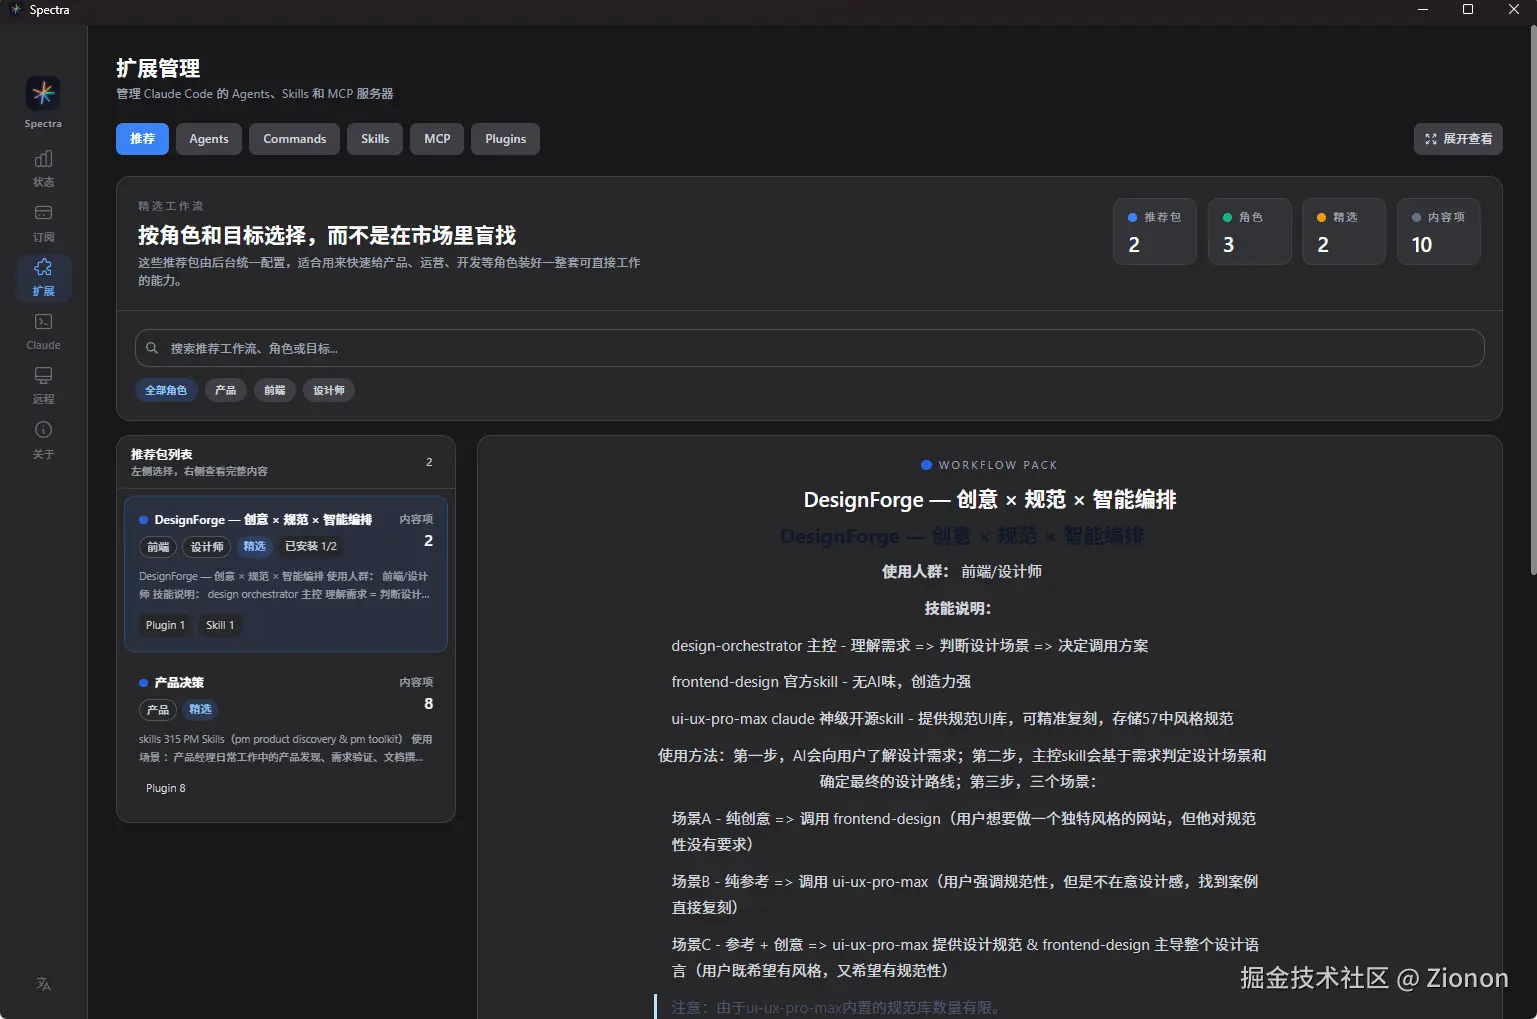Click the expand icon in 展开查看 button
The image size is (1537, 1019).
coord(1431,139)
